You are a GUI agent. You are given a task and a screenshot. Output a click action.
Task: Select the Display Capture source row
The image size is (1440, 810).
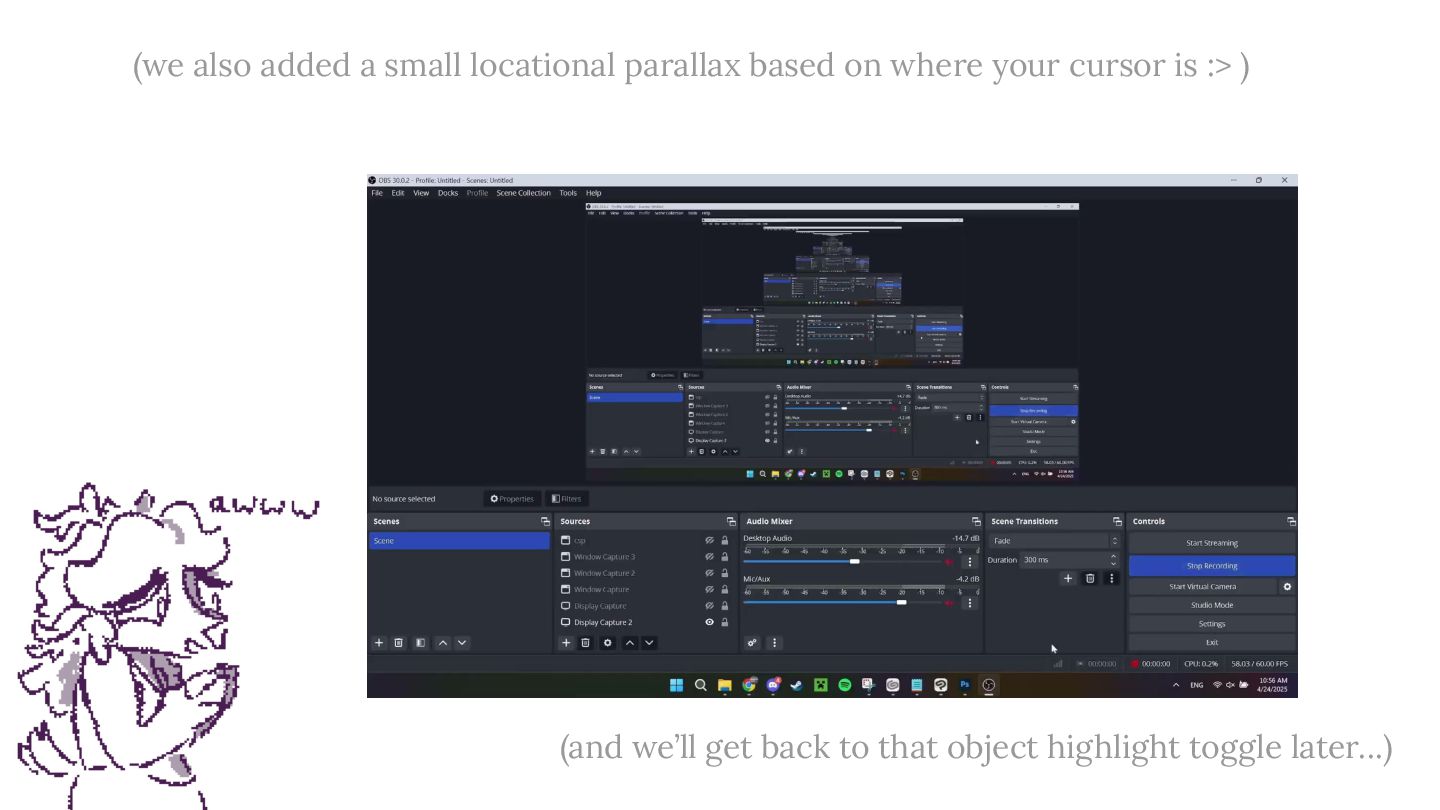[646, 606]
